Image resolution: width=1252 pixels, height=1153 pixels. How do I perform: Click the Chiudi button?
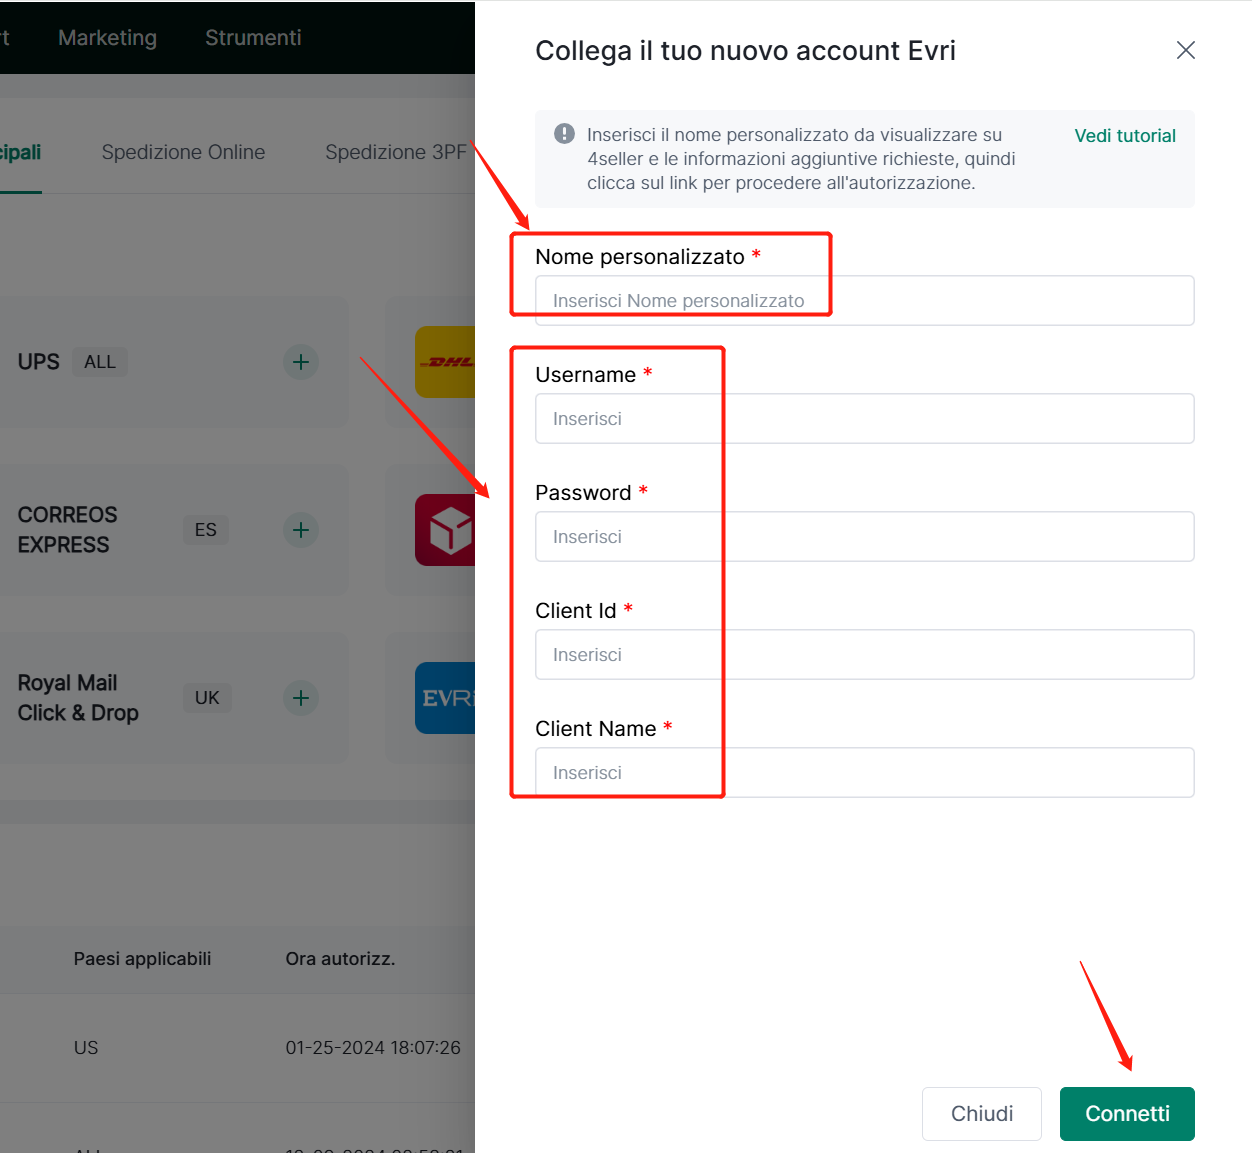[982, 1114]
